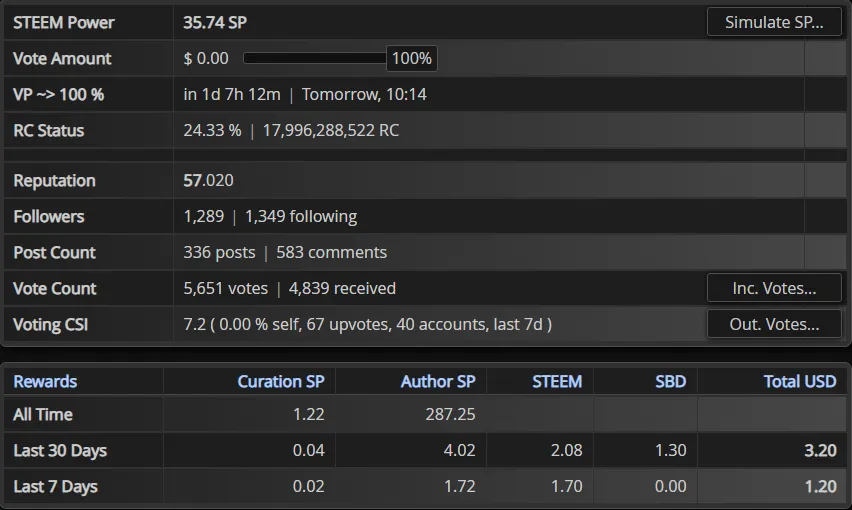The height and width of the screenshot is (510, 852).
Task: Click the All Time Author SP 287.25
Action: coord(450,414)
